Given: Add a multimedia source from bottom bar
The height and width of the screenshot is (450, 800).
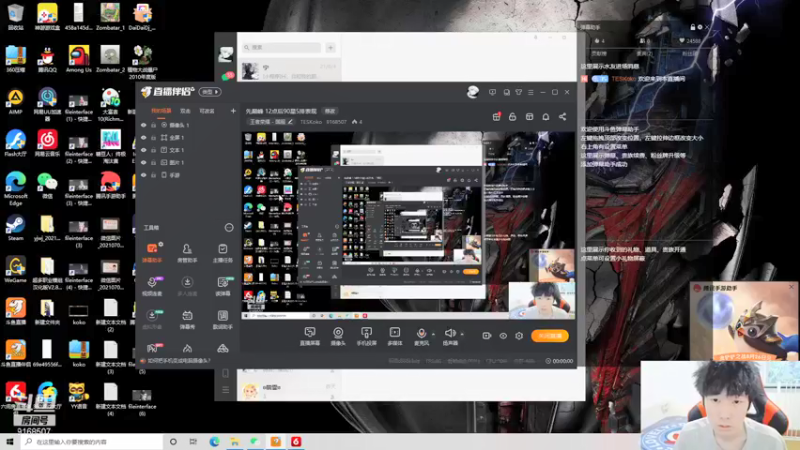Looking at the screenshot, I should tap(395, 336).
